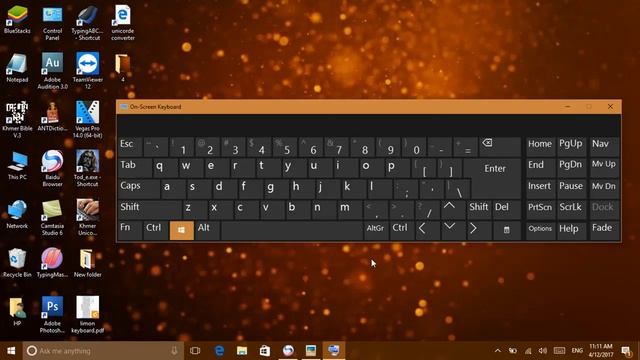Toggle the left Shift key

[149, 209]
